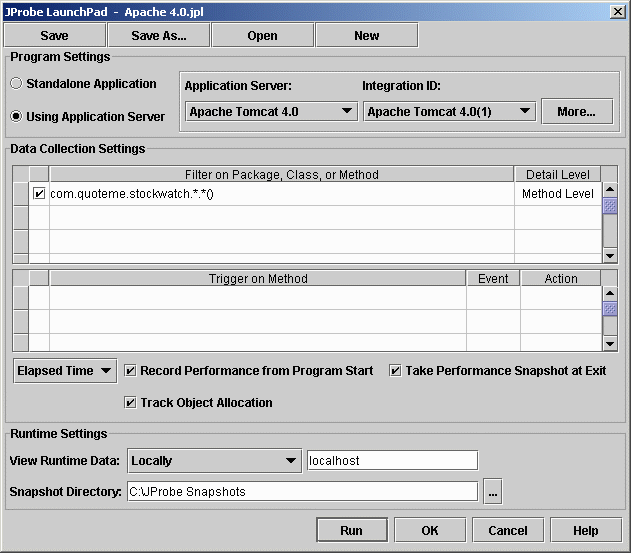This screenshot has height=553, width=631.
Task: Click the New toolbar button
Action: coord(366,35)
